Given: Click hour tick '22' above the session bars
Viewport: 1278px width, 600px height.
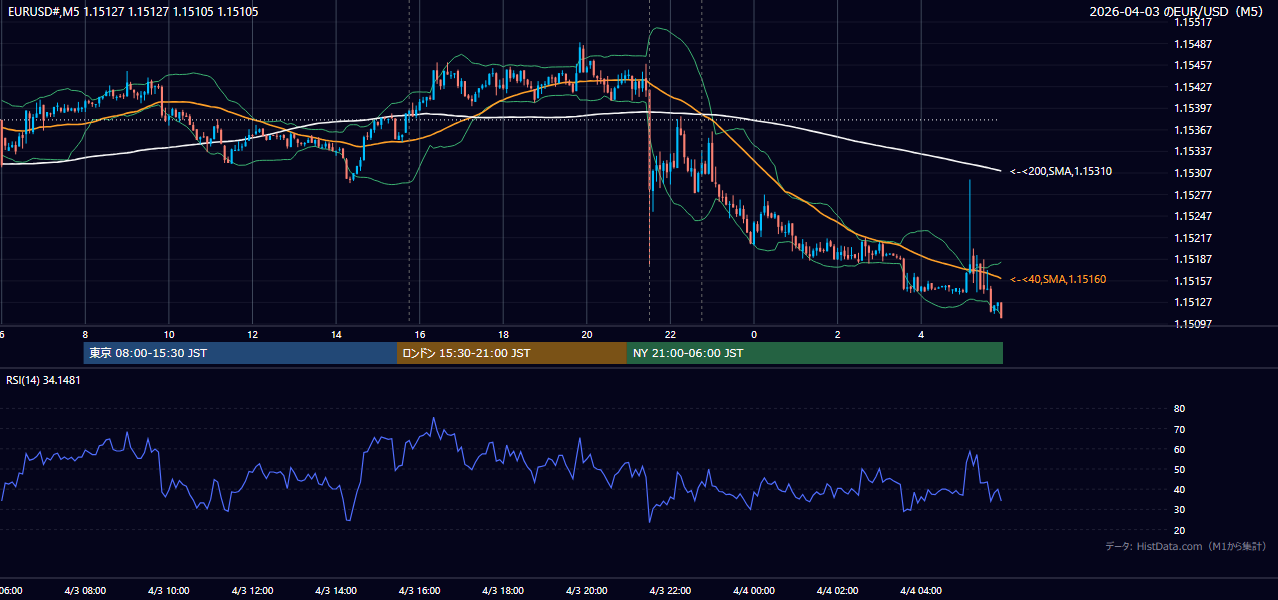Looking at the screenshot, I should [671, 334].
